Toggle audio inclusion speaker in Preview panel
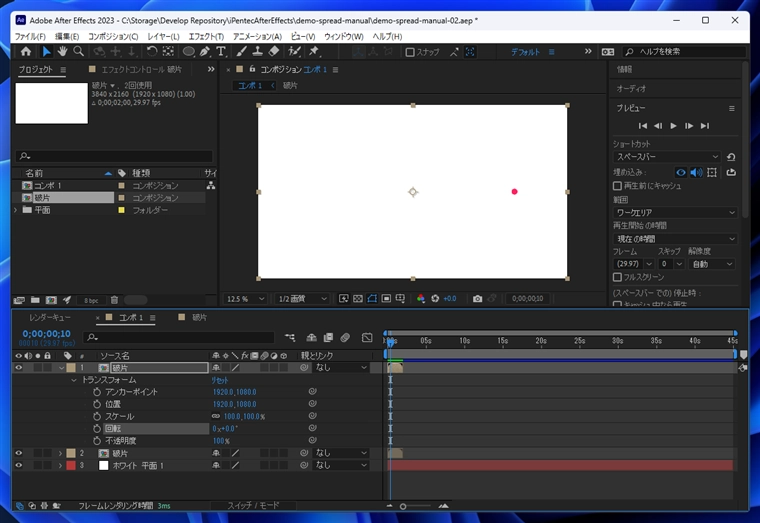Viewport: 760px width, 523px height. tap(696, 172)
